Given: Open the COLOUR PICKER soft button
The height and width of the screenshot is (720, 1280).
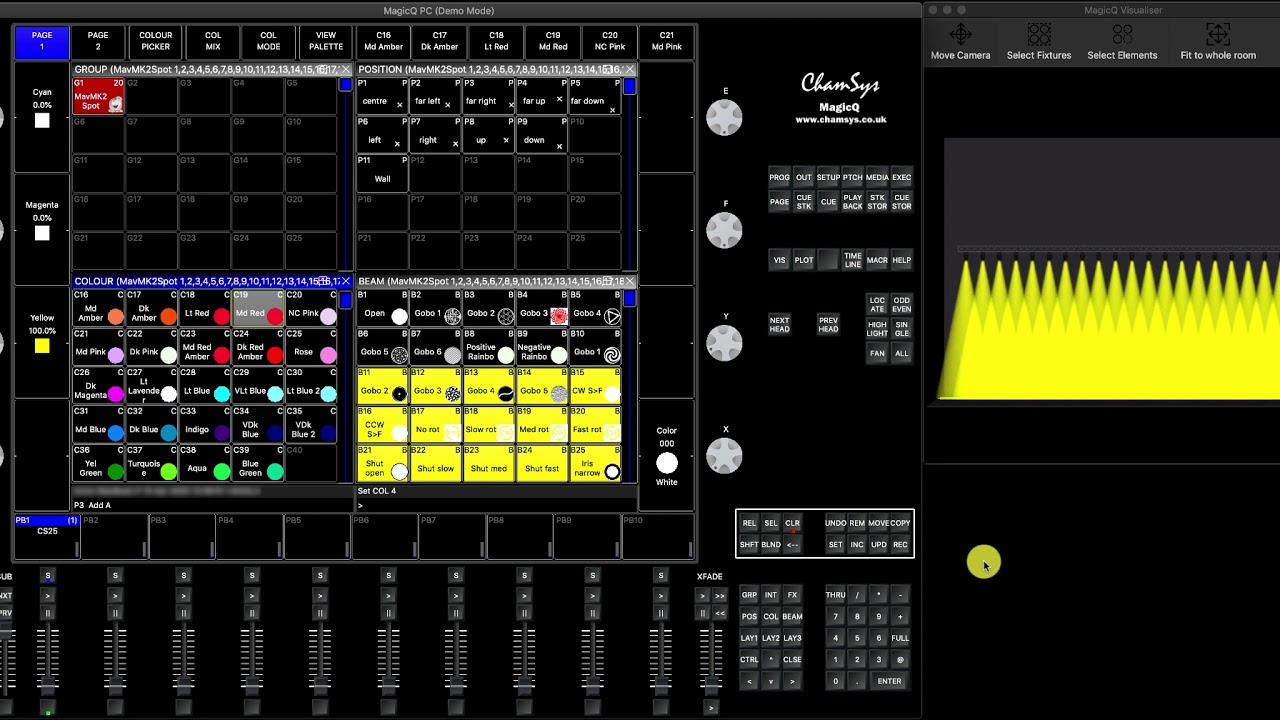Looking at the screenshot, I should click(155, 41).
